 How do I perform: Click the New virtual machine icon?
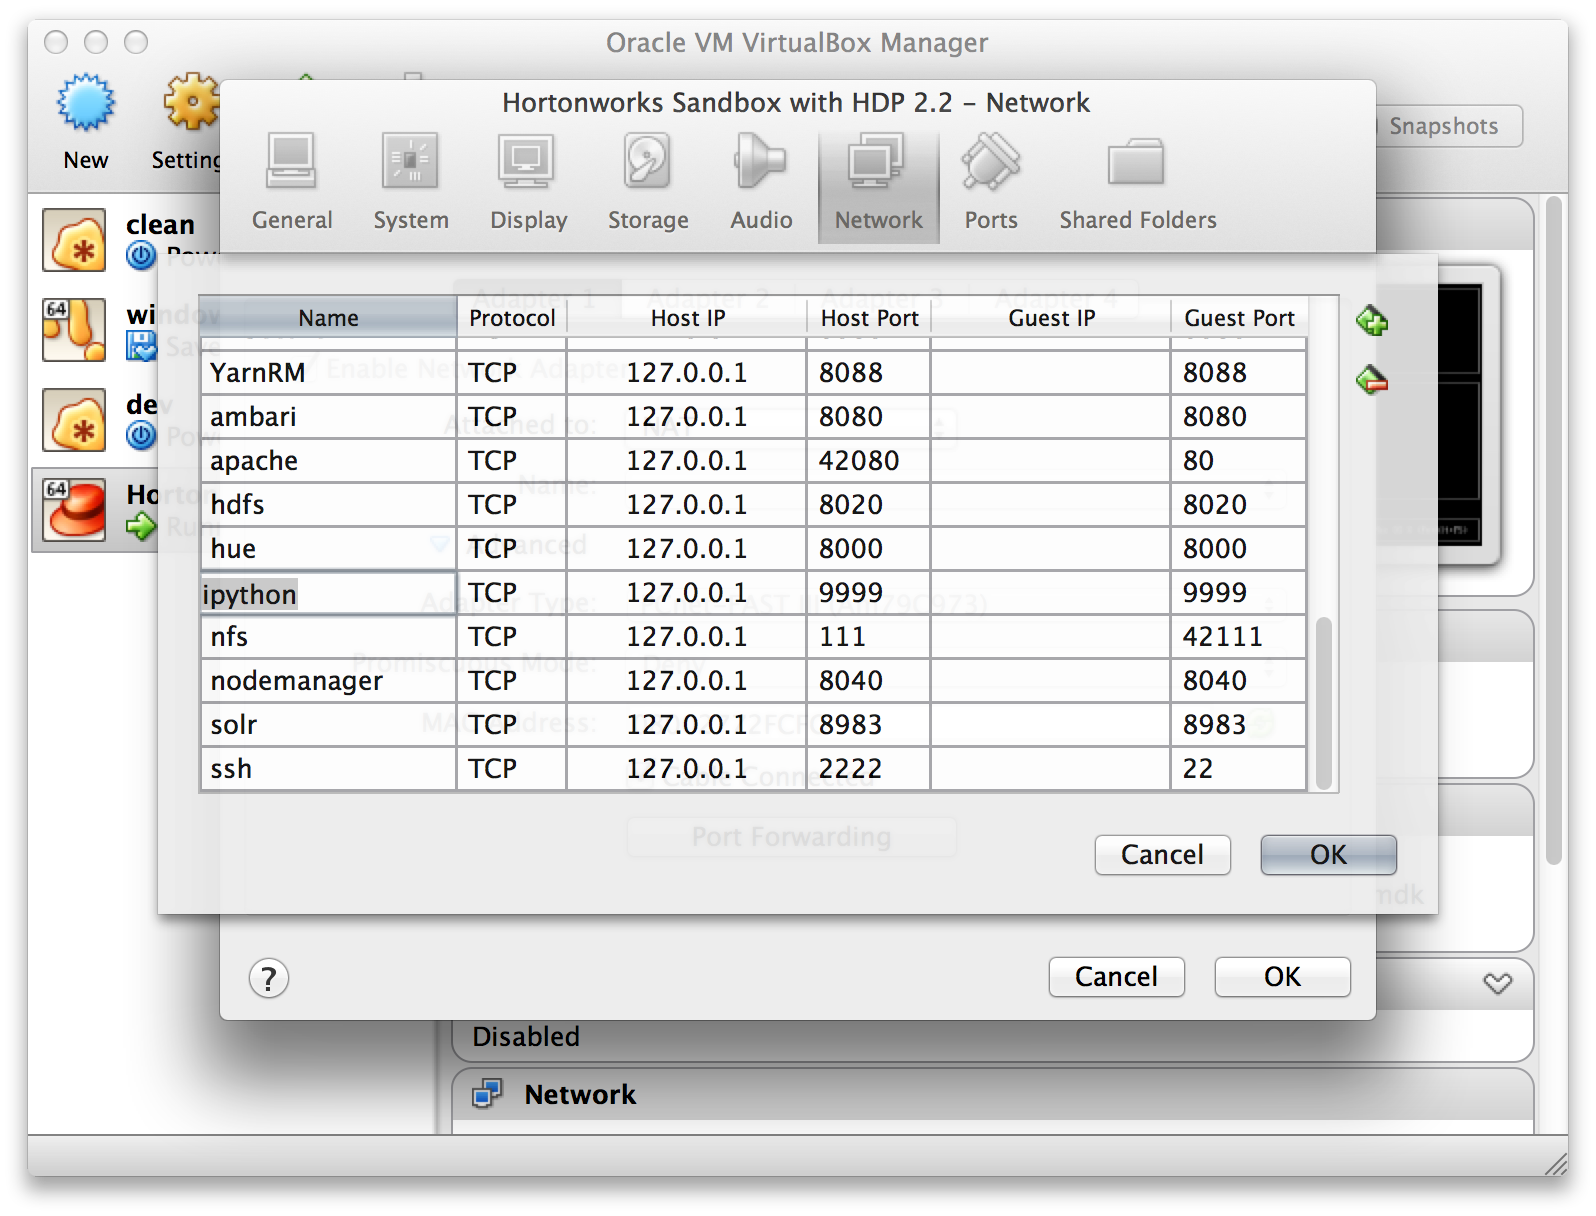pyautogui.click(x=86, y=103)
